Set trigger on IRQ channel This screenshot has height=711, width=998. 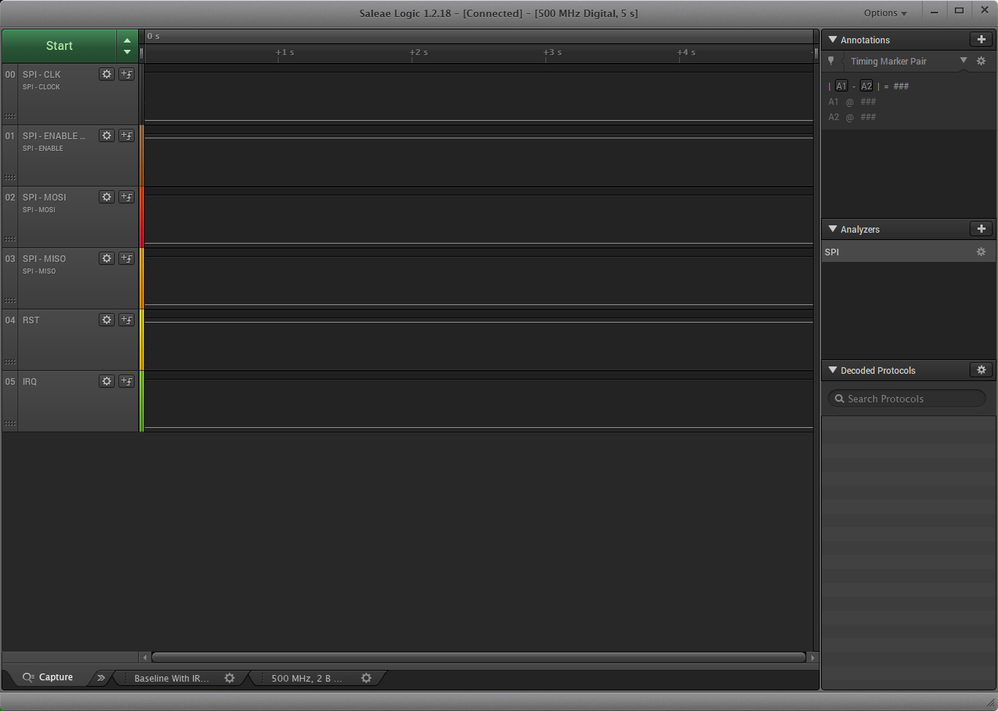pyautogui.click(x=127, y=381)
